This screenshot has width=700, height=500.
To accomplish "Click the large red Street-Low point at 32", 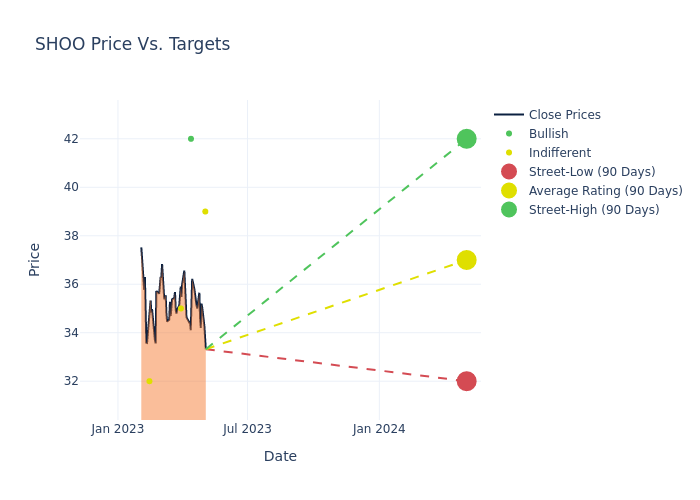I will [x=466, y=381].
